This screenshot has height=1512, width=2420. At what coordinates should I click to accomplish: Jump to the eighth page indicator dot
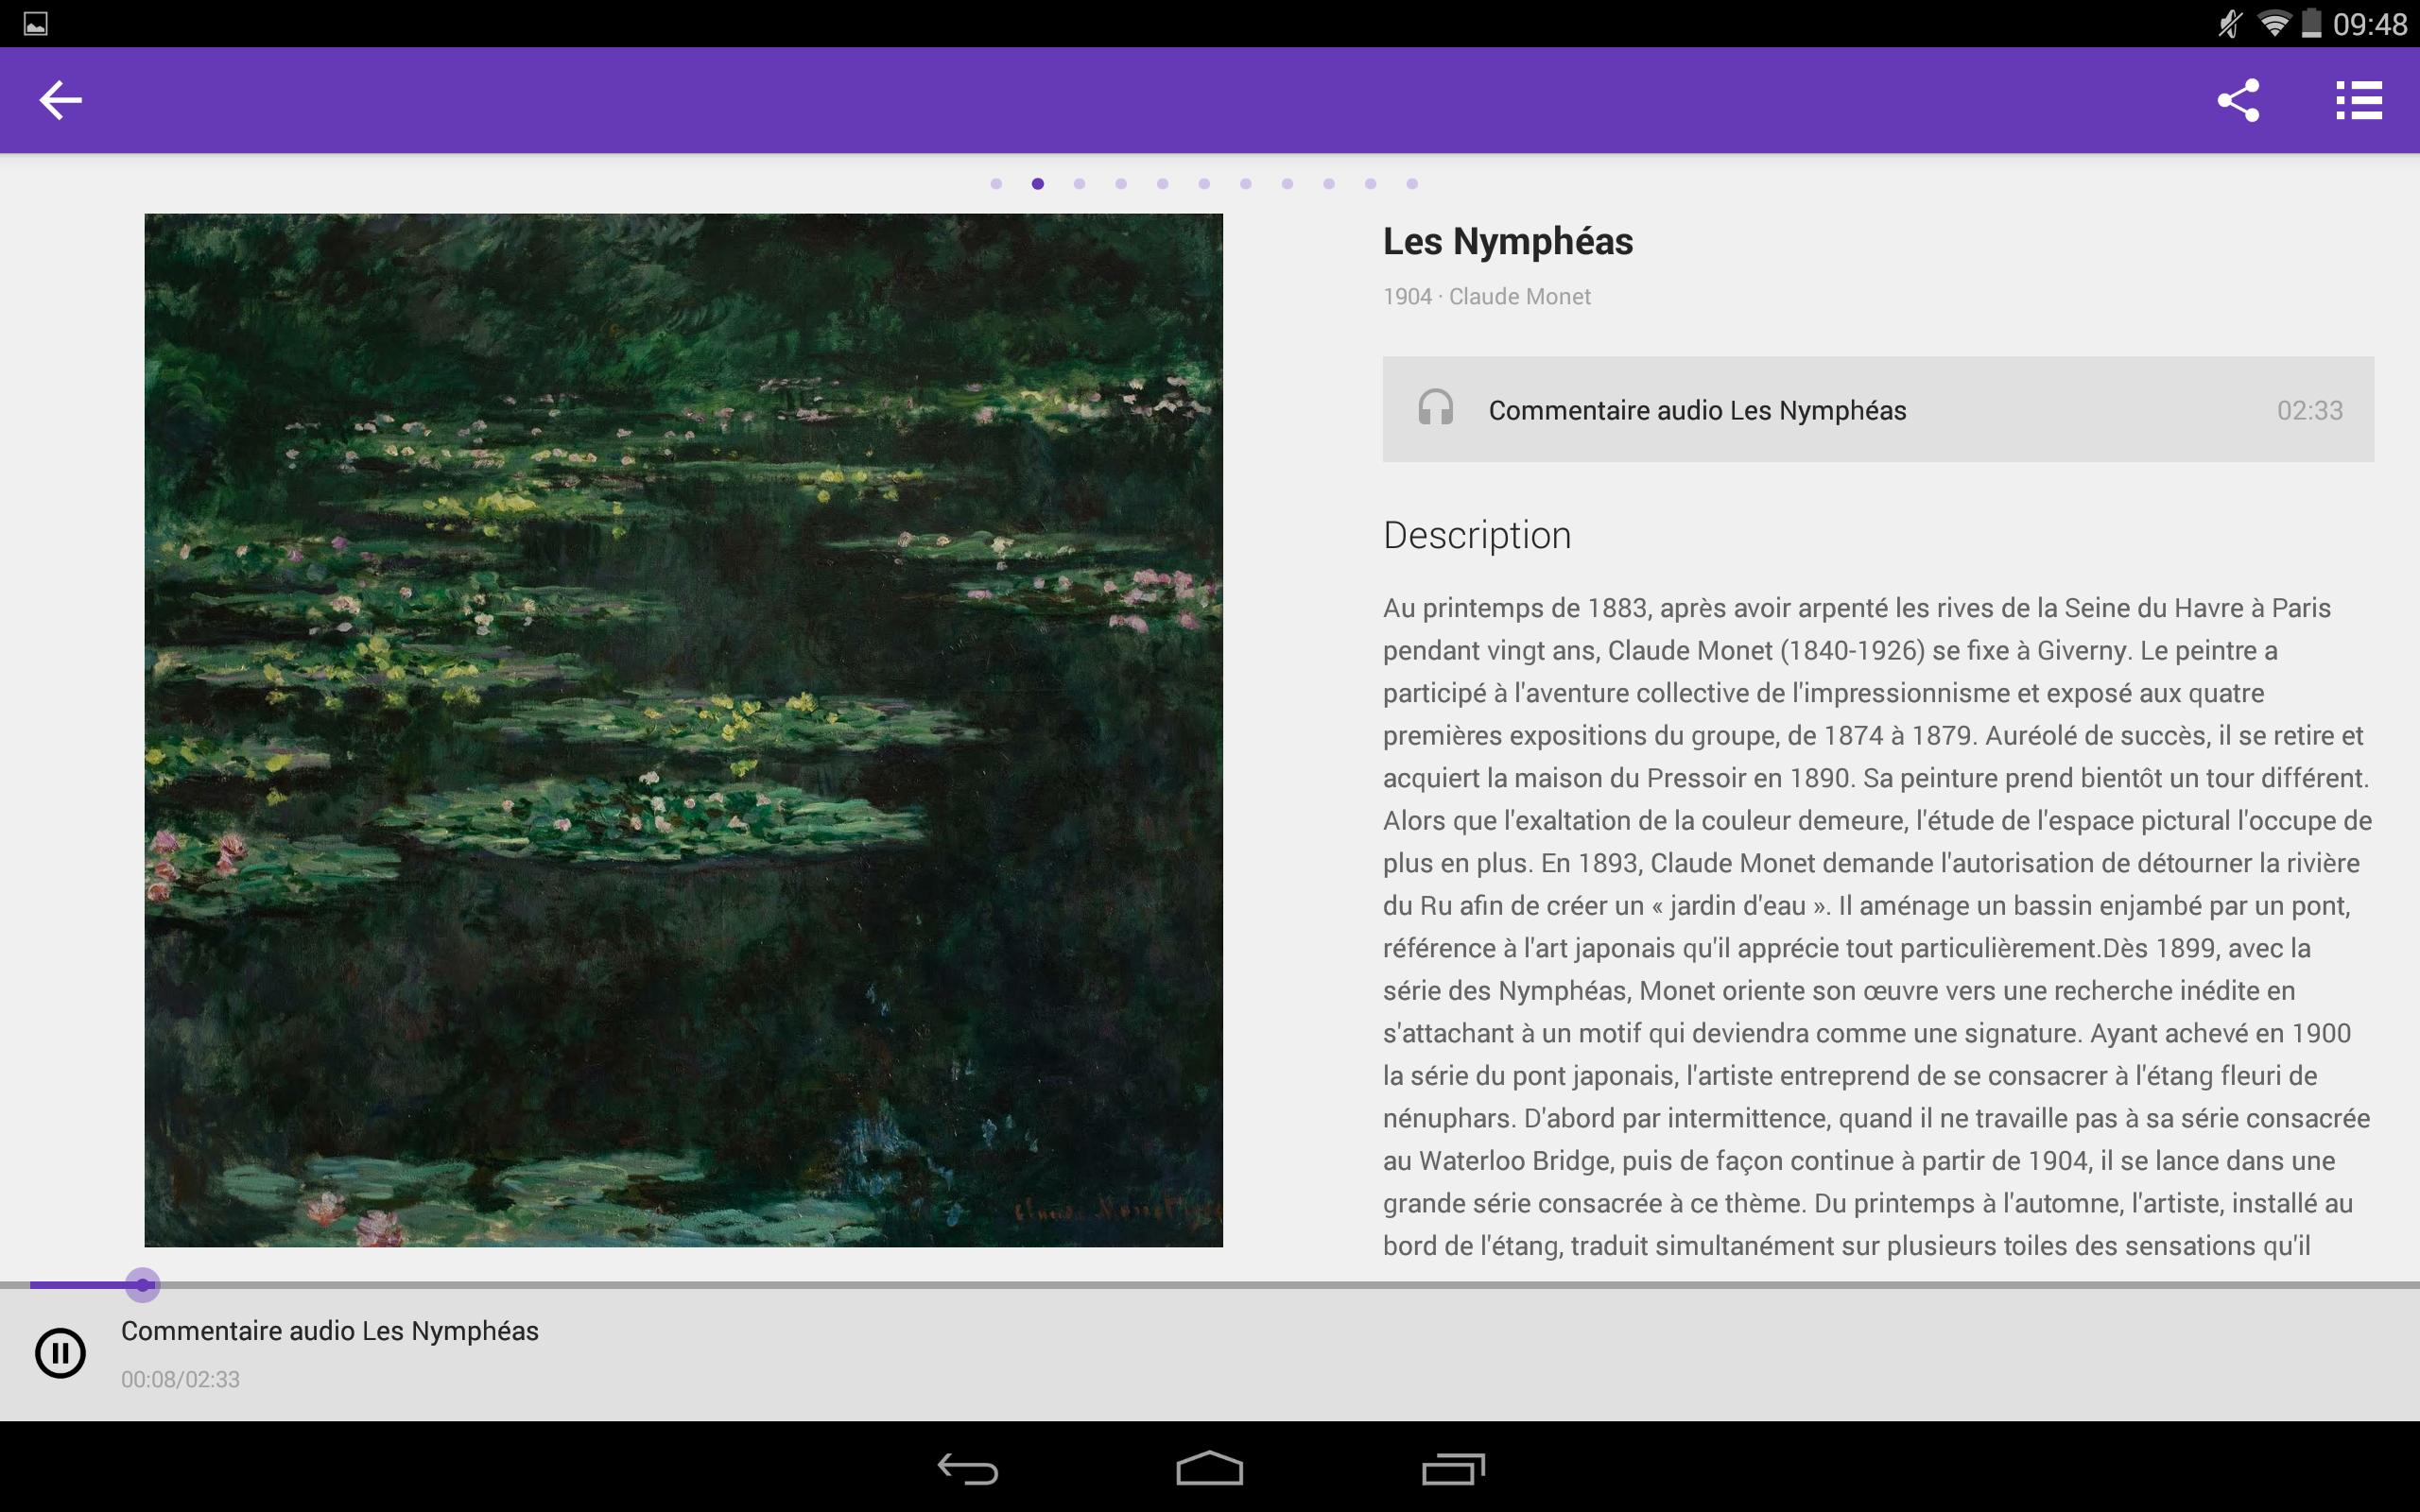[1287, 184]
